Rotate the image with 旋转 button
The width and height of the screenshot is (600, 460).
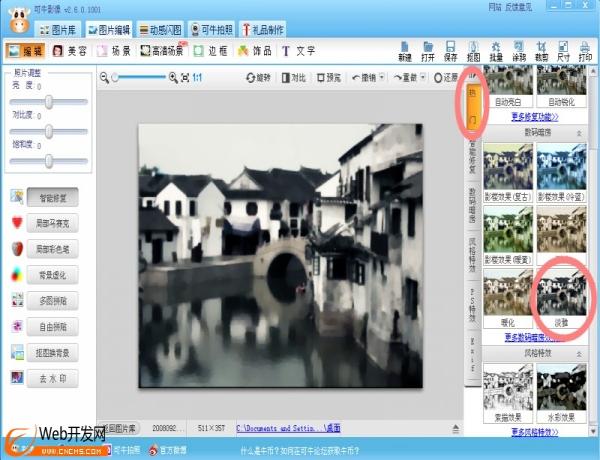point(257,77)
